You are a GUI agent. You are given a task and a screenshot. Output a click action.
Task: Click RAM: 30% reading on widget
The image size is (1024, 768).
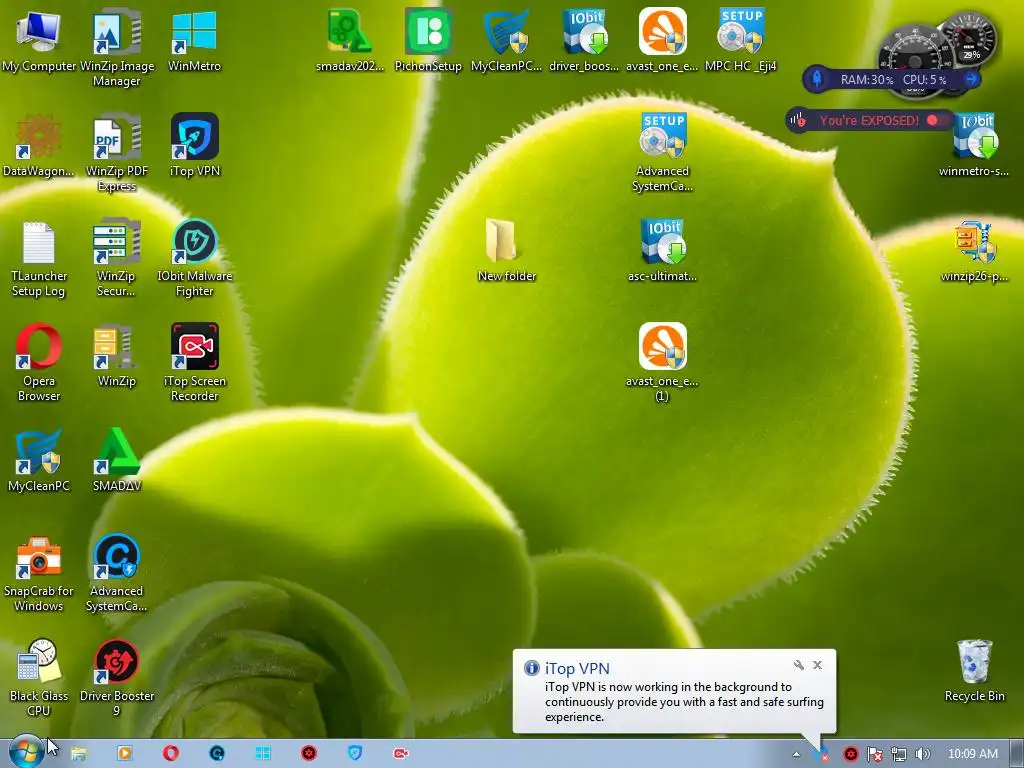pyautogui.click(x=866, y=80)
